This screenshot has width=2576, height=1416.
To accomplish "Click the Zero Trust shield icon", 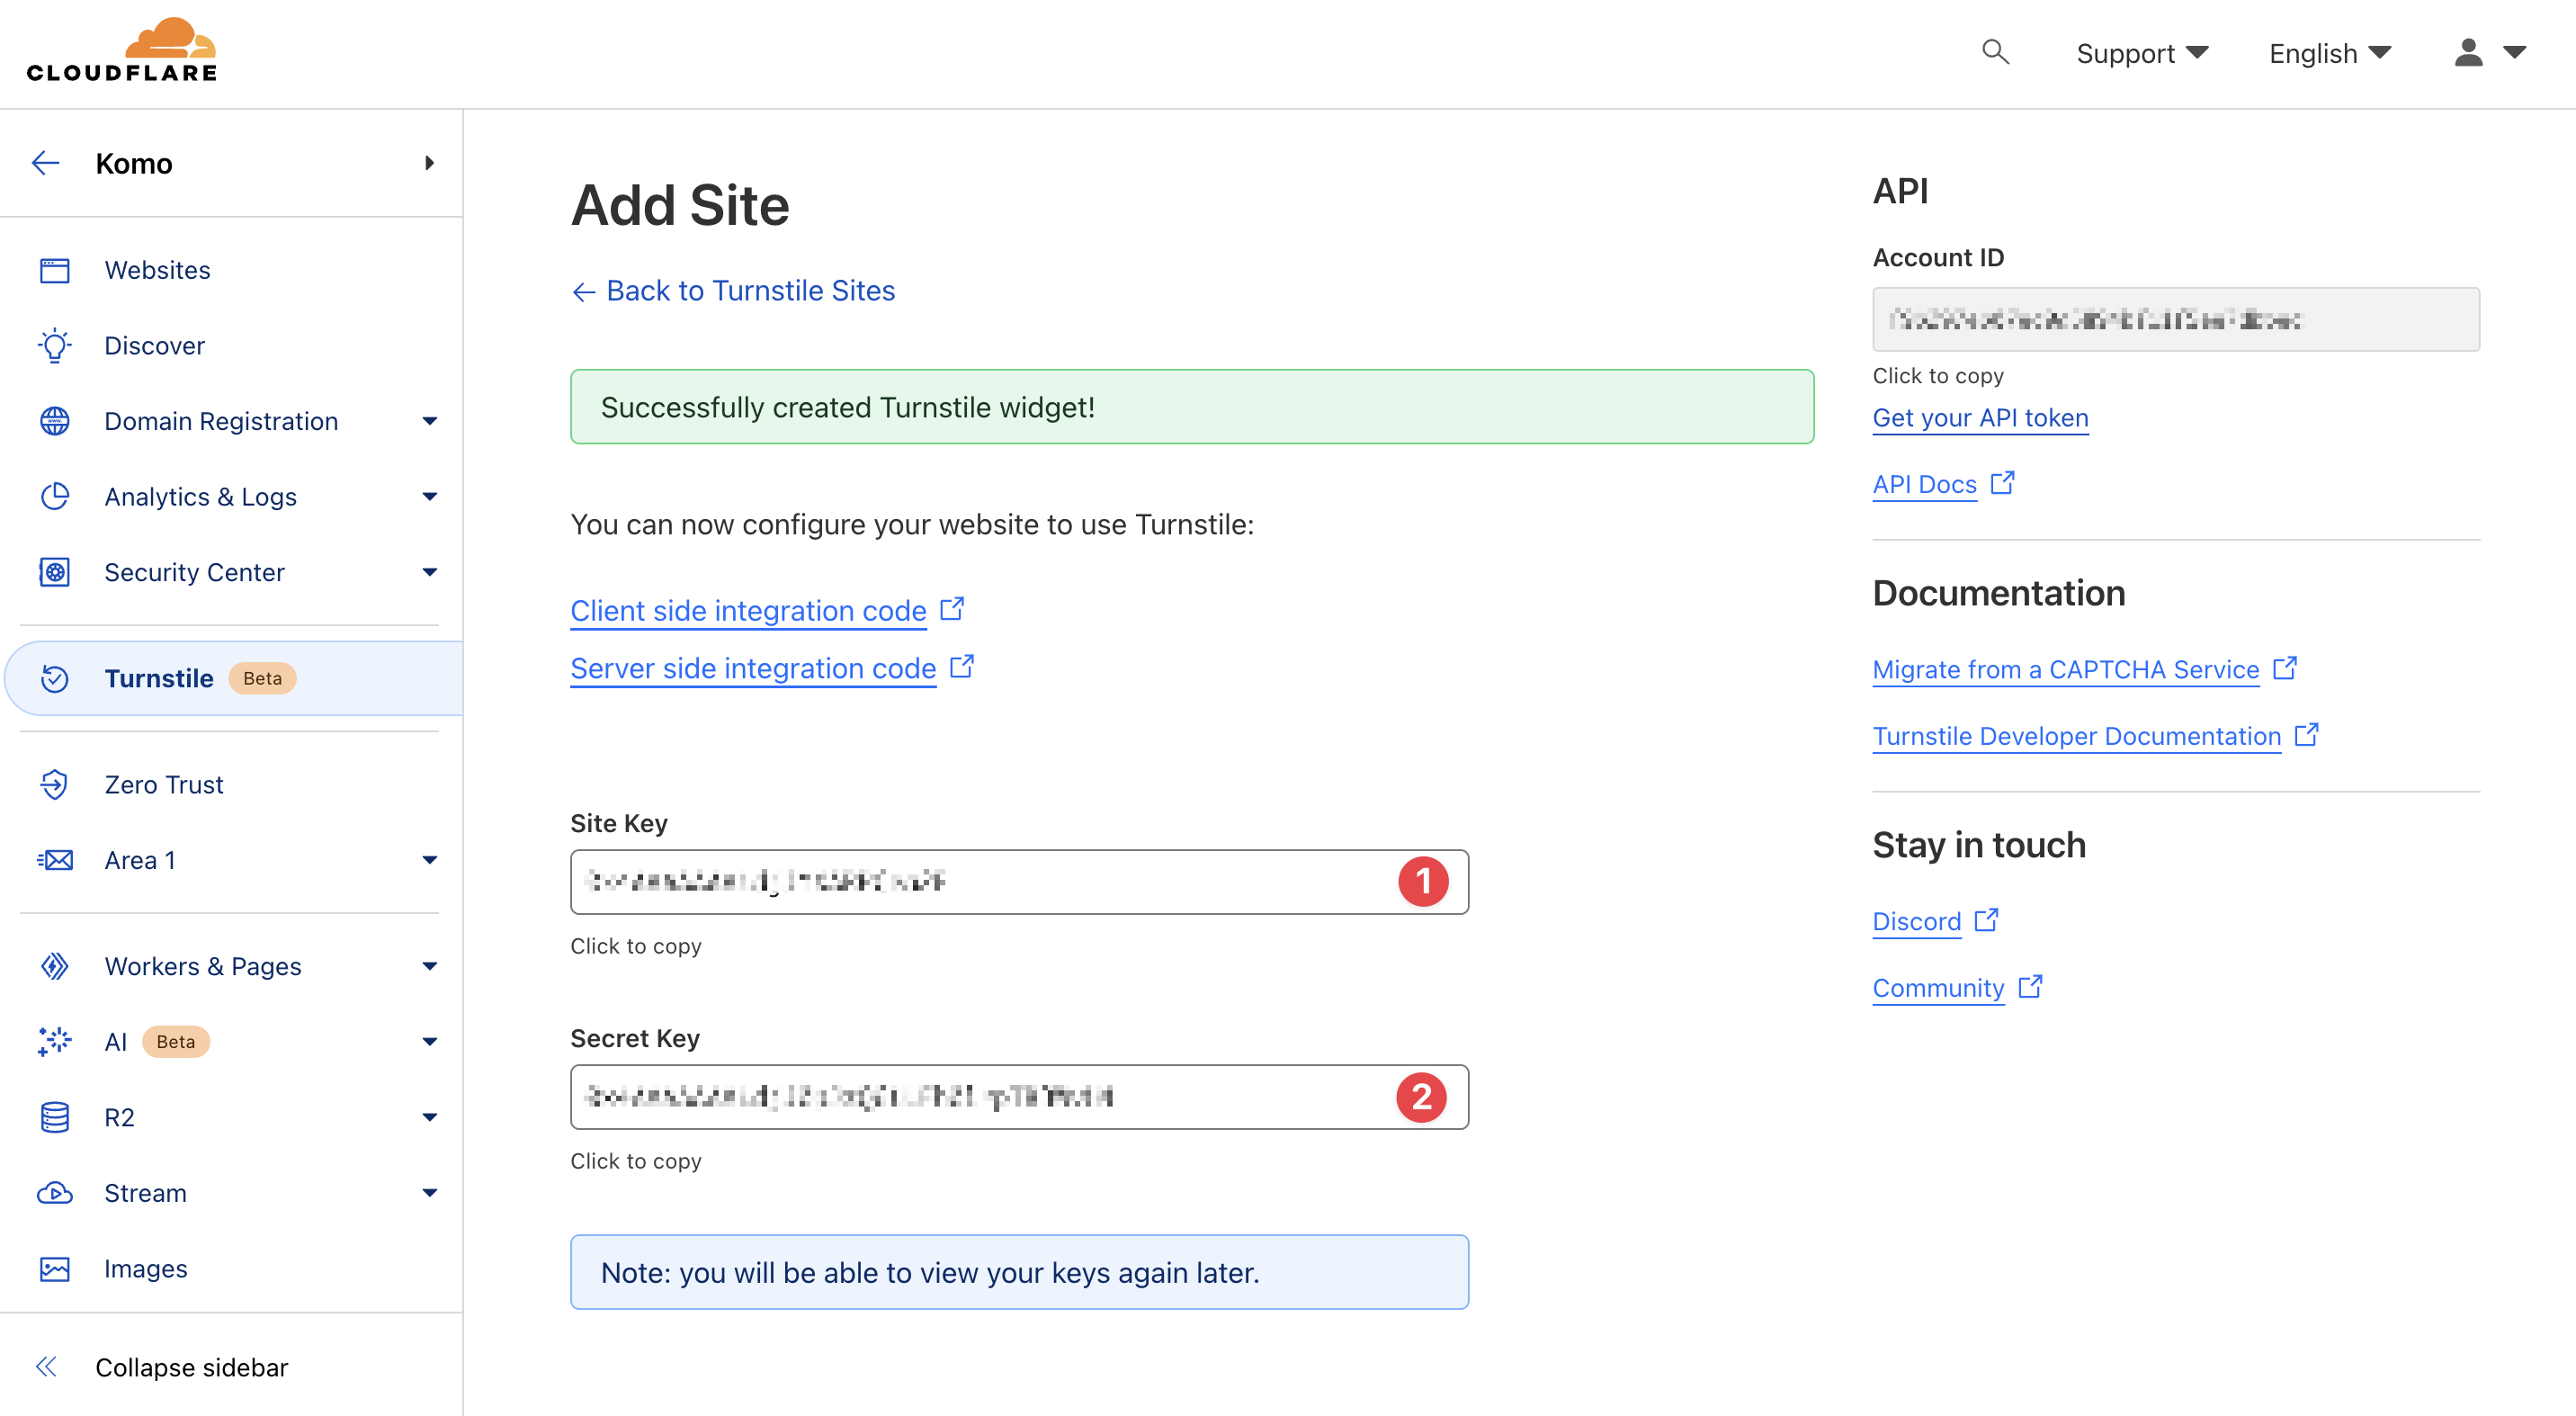I will (x=55, y=784).
